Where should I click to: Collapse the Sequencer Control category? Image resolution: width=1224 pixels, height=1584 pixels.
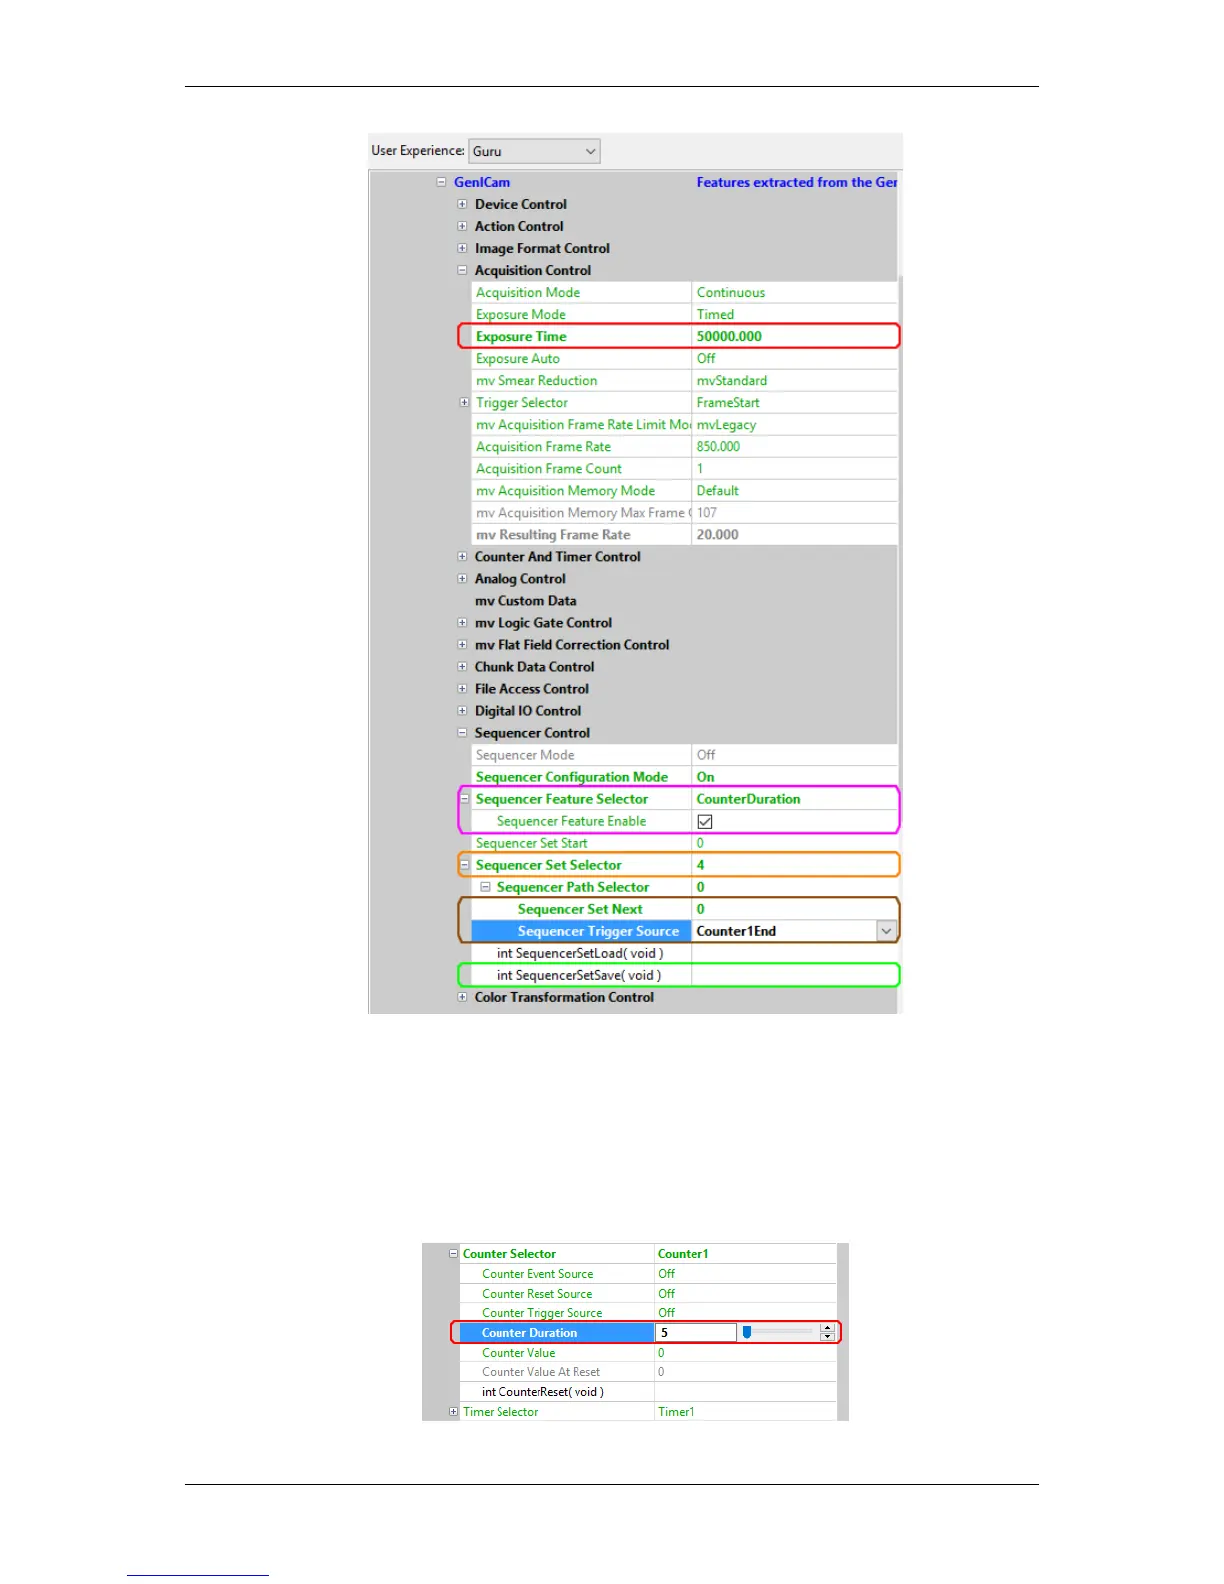[462, 732]
